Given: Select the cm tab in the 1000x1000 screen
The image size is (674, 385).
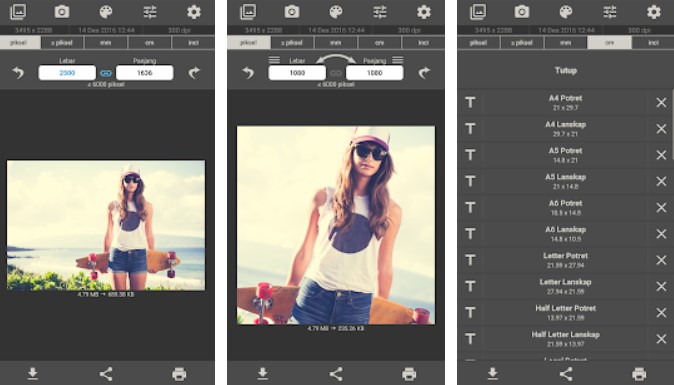Looking at the screenshot, I should [x=380, y=43].
